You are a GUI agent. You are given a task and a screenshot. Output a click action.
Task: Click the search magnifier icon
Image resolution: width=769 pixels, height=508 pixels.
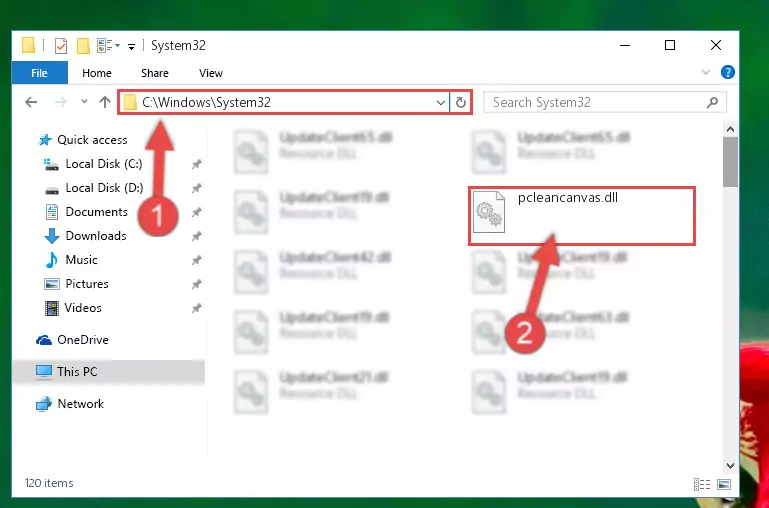[712, 102]
